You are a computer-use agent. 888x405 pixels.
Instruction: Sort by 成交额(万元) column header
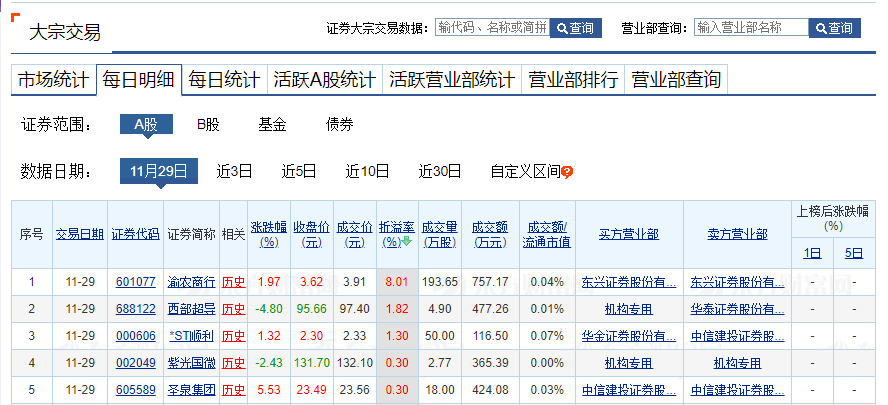[490, 234]
